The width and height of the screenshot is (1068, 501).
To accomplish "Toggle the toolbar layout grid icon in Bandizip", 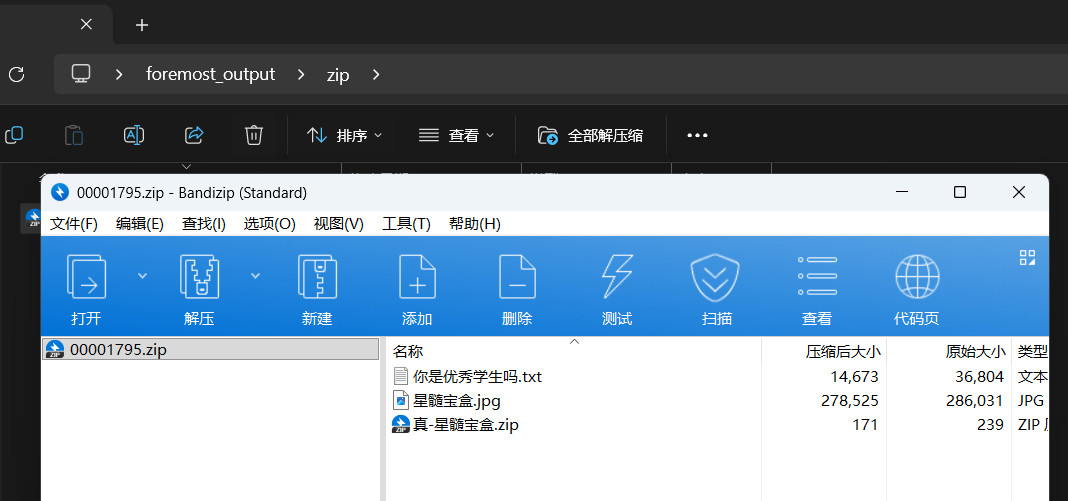I will [1027, 257].
